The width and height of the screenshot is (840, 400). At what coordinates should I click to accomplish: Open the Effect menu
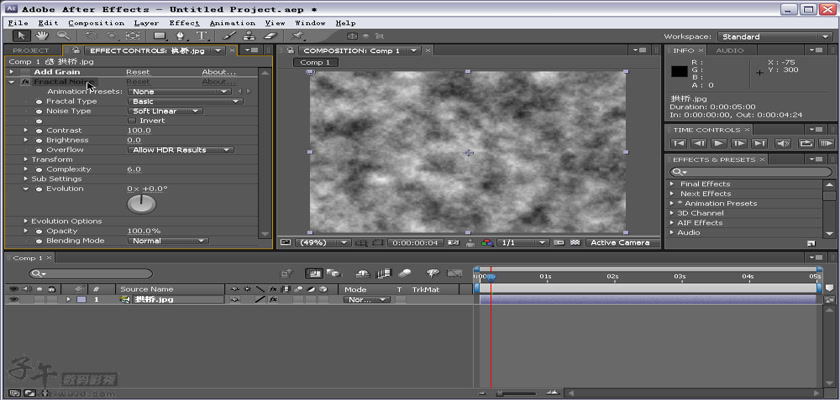click(184, 23)
